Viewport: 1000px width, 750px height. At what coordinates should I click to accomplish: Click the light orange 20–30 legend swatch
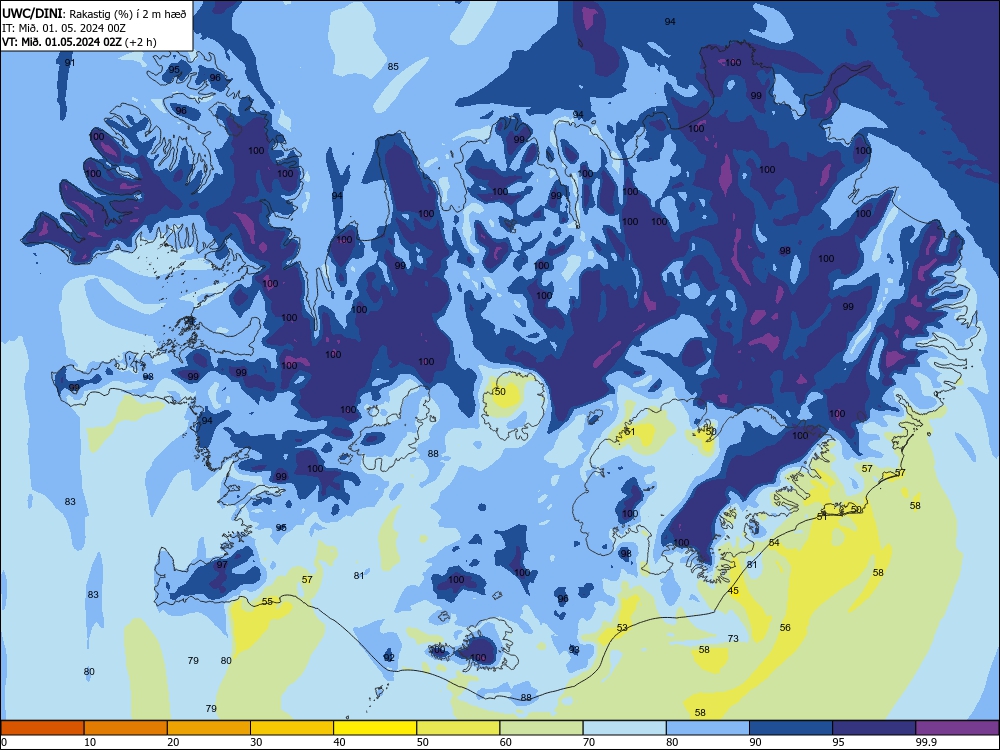click(x=209, y=728)
